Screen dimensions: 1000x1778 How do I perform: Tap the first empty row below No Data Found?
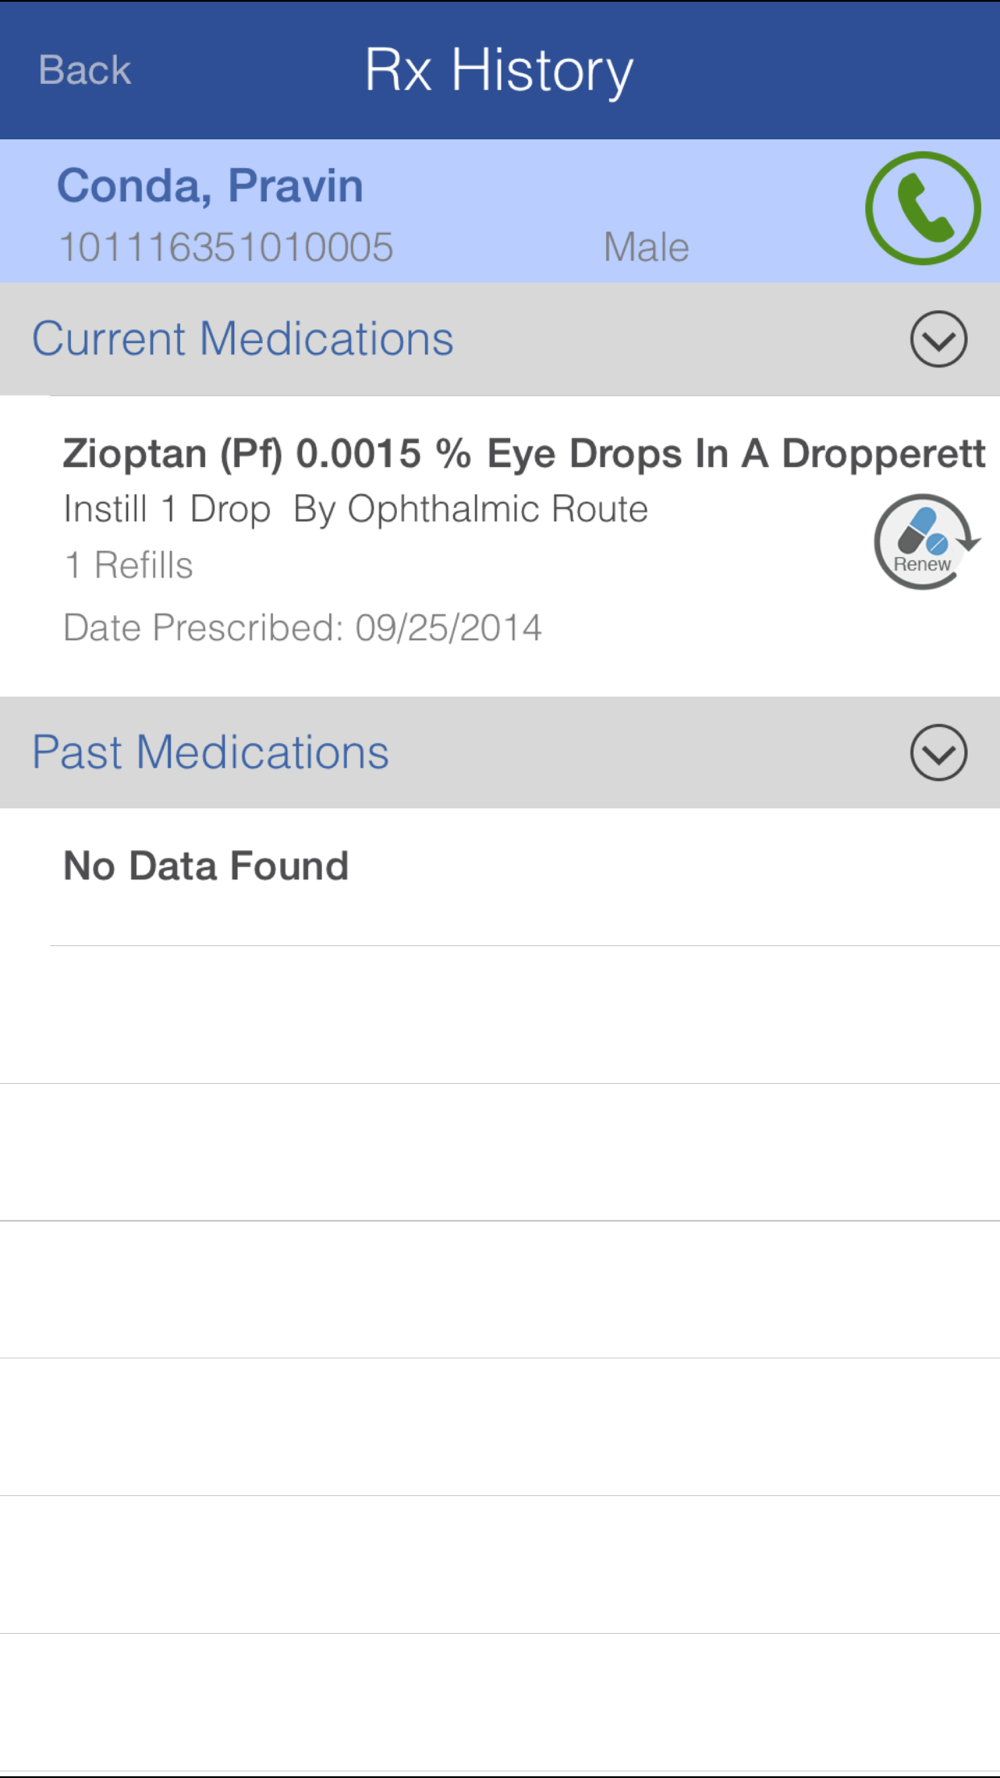(x=500, y=1014)
